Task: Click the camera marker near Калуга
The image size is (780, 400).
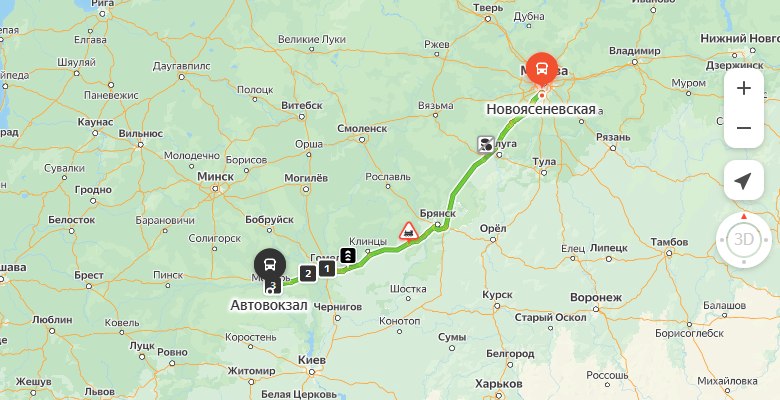Action: (x=486, y=144)
